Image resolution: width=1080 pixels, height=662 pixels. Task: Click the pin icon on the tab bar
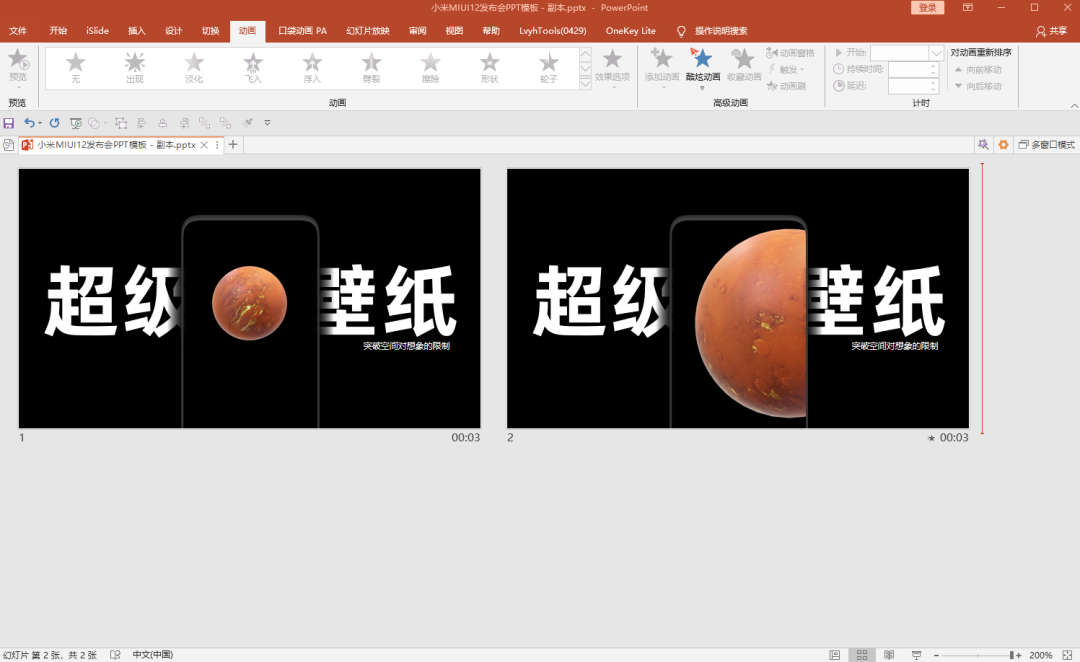click(983, 145)
